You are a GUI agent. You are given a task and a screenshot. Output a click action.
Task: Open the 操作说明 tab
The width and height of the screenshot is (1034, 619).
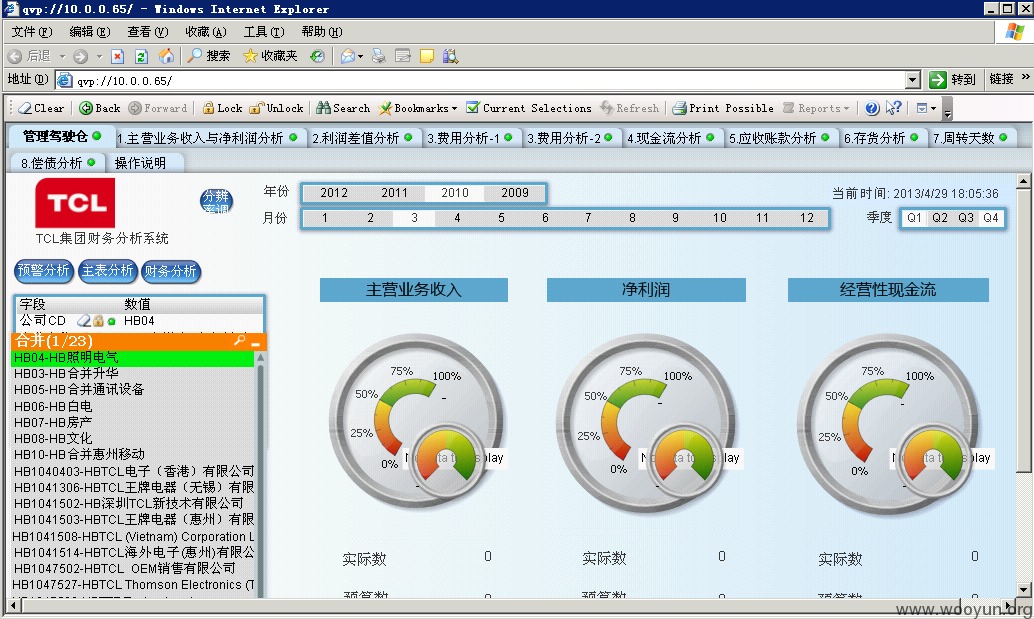140,163
